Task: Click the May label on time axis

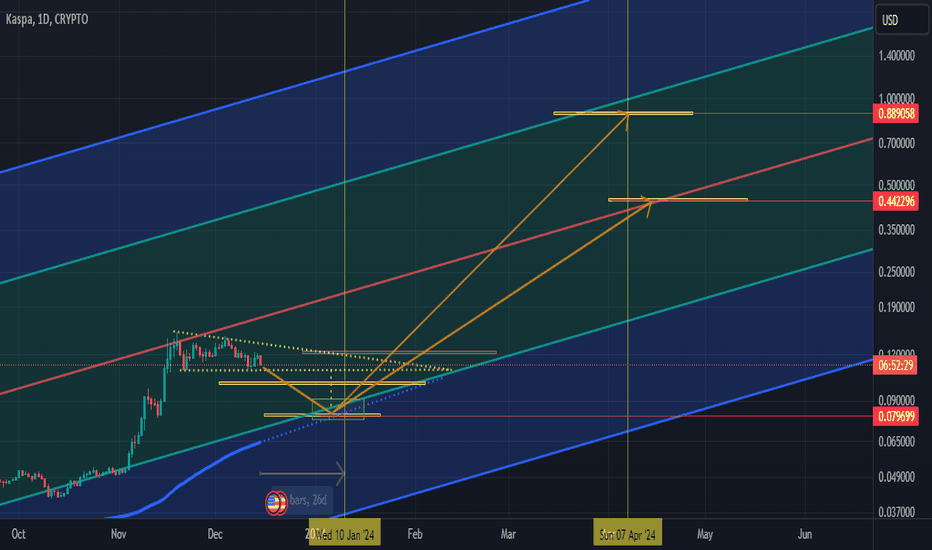Action: pyautogui.click(x=705, y=534)
